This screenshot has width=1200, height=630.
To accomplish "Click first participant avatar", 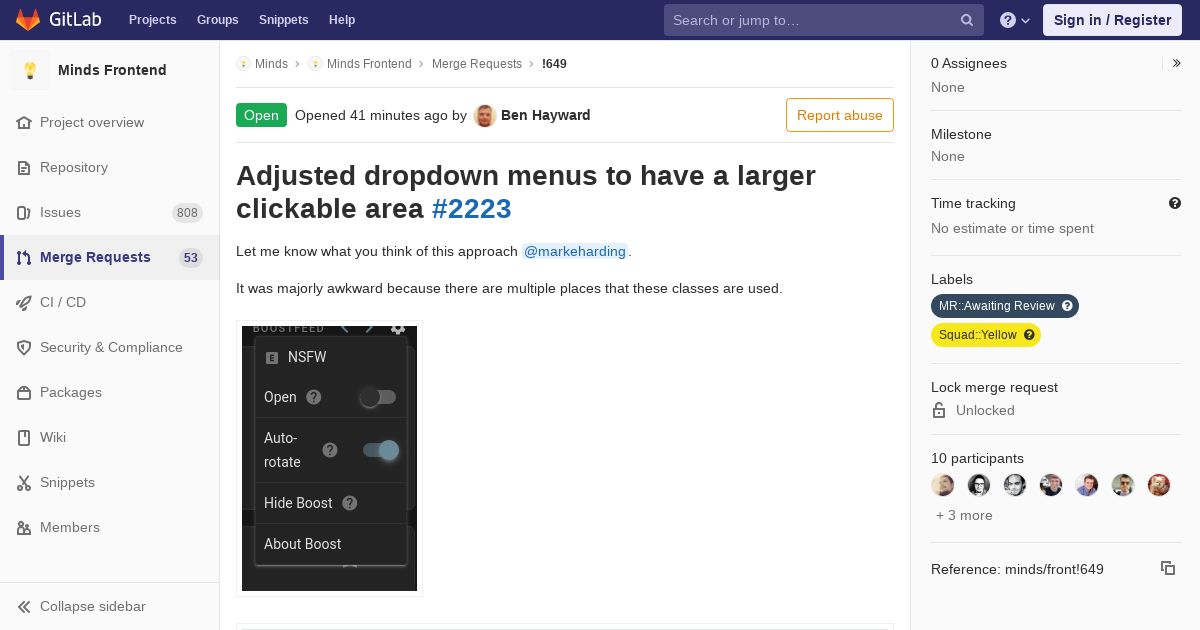I will click(x=943, y=485).
